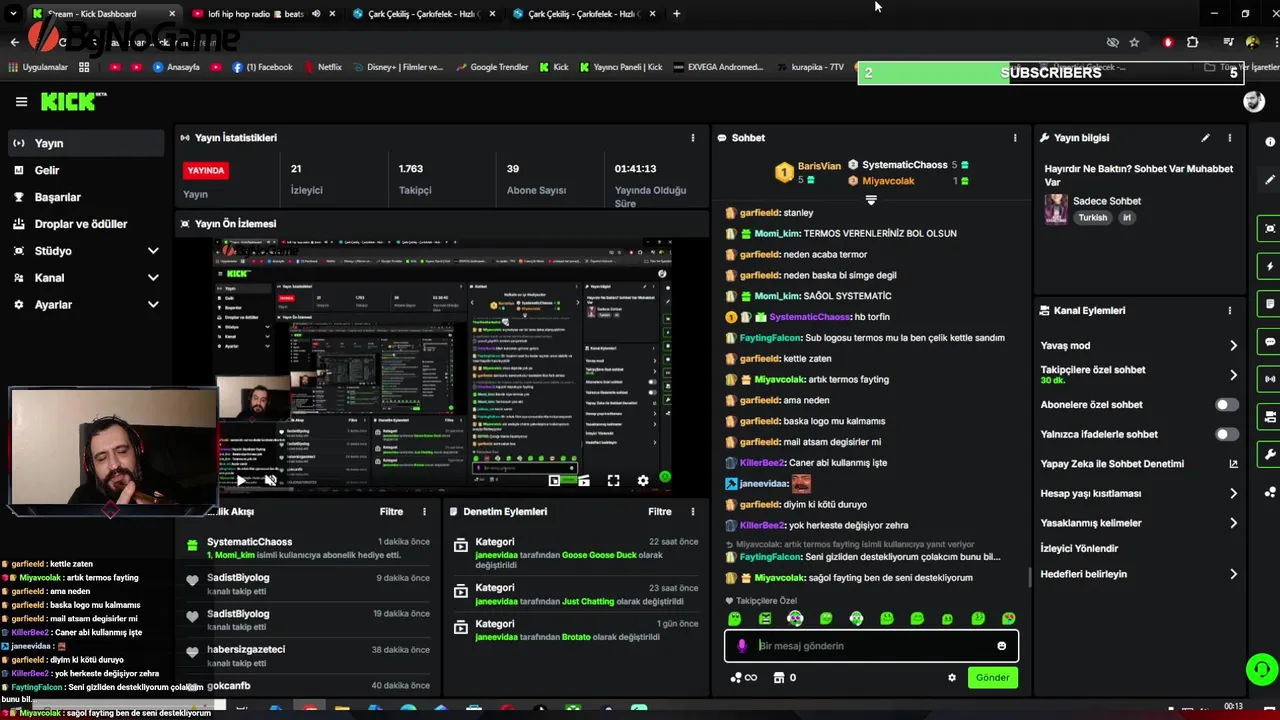This screenshot has height=720, width=1280.
Task: Click the user avatar at top right
Action: pyautogui.click(x=1253, y=102)
